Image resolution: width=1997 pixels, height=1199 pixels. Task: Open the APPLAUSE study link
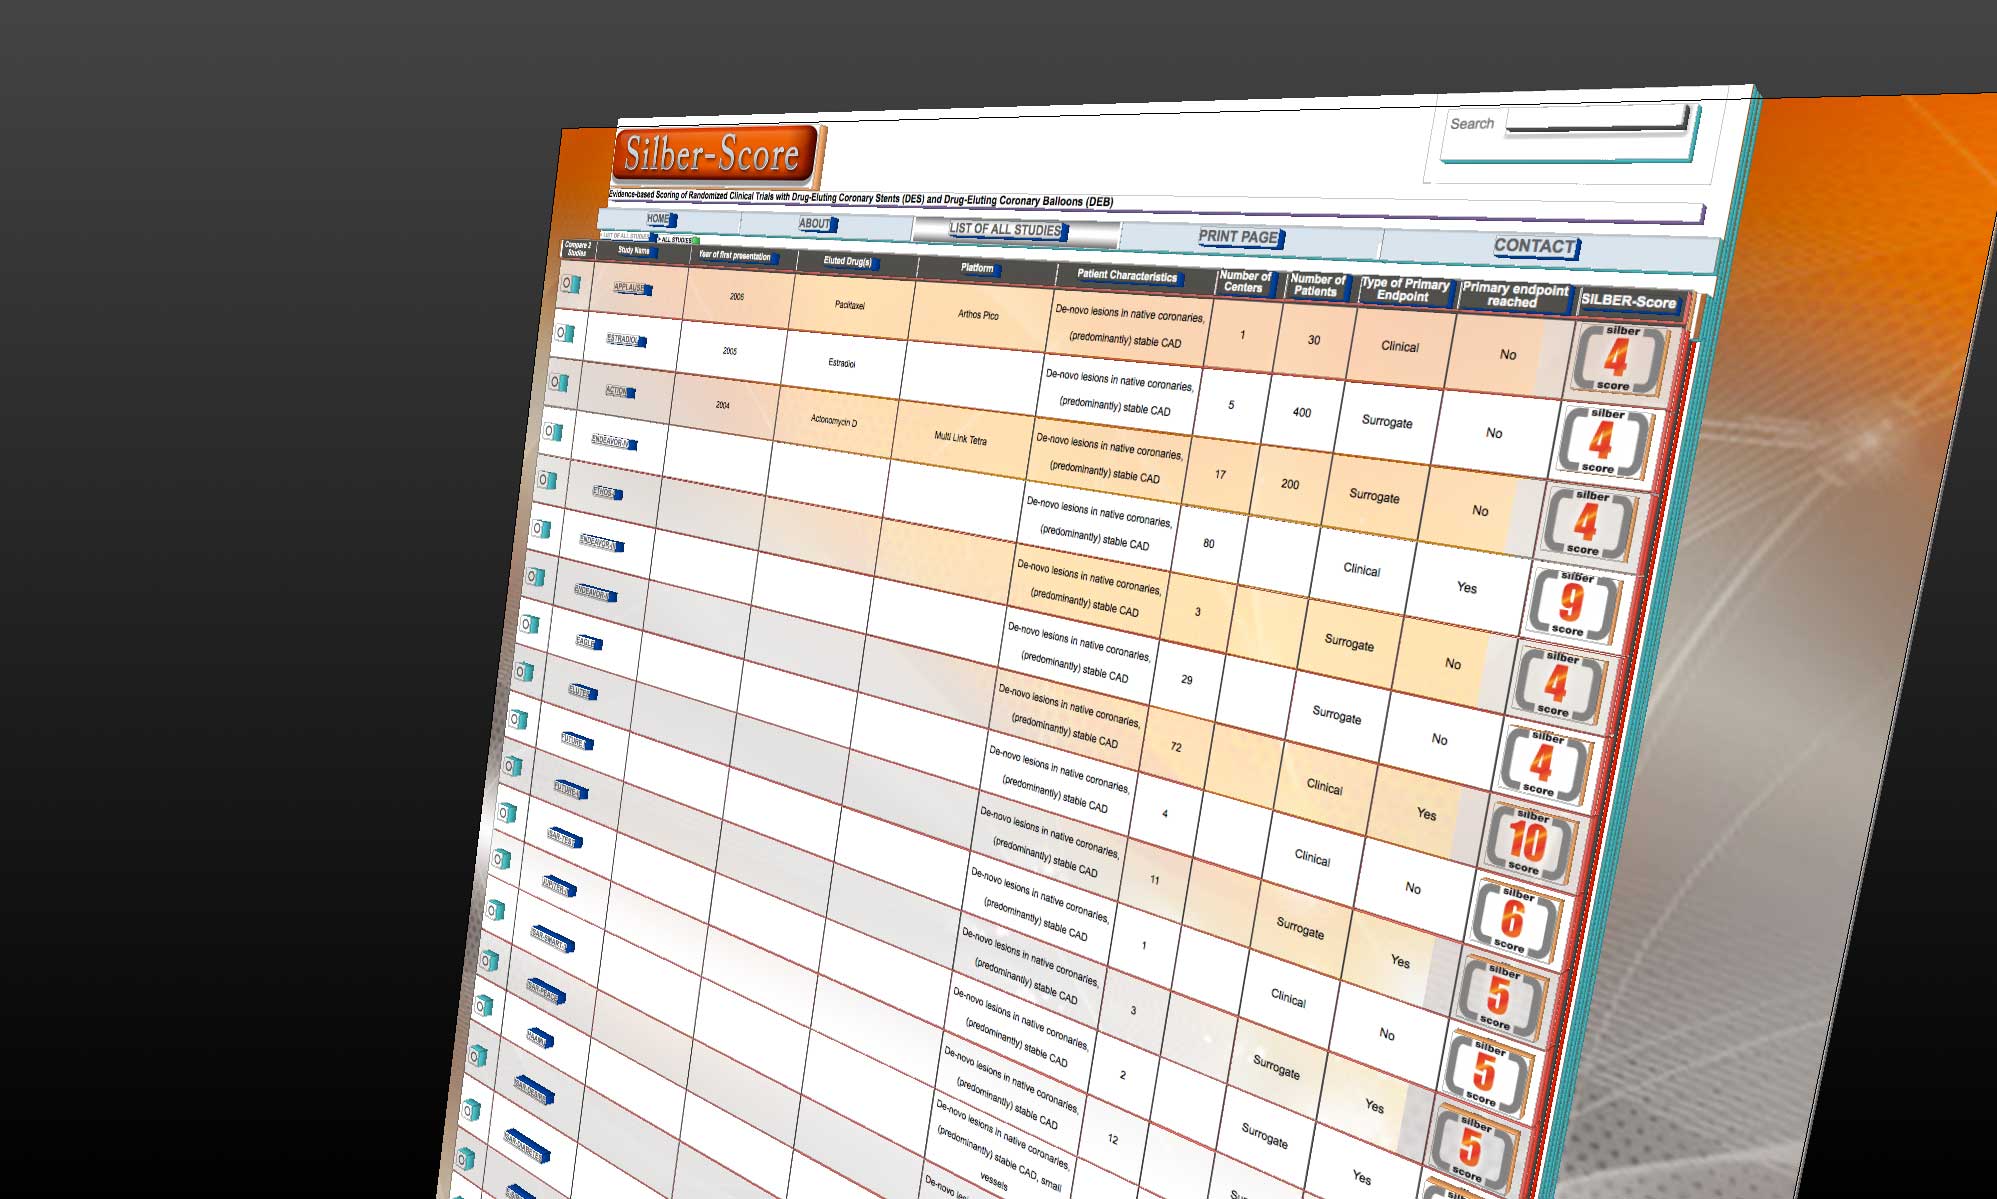pos(631,288)
